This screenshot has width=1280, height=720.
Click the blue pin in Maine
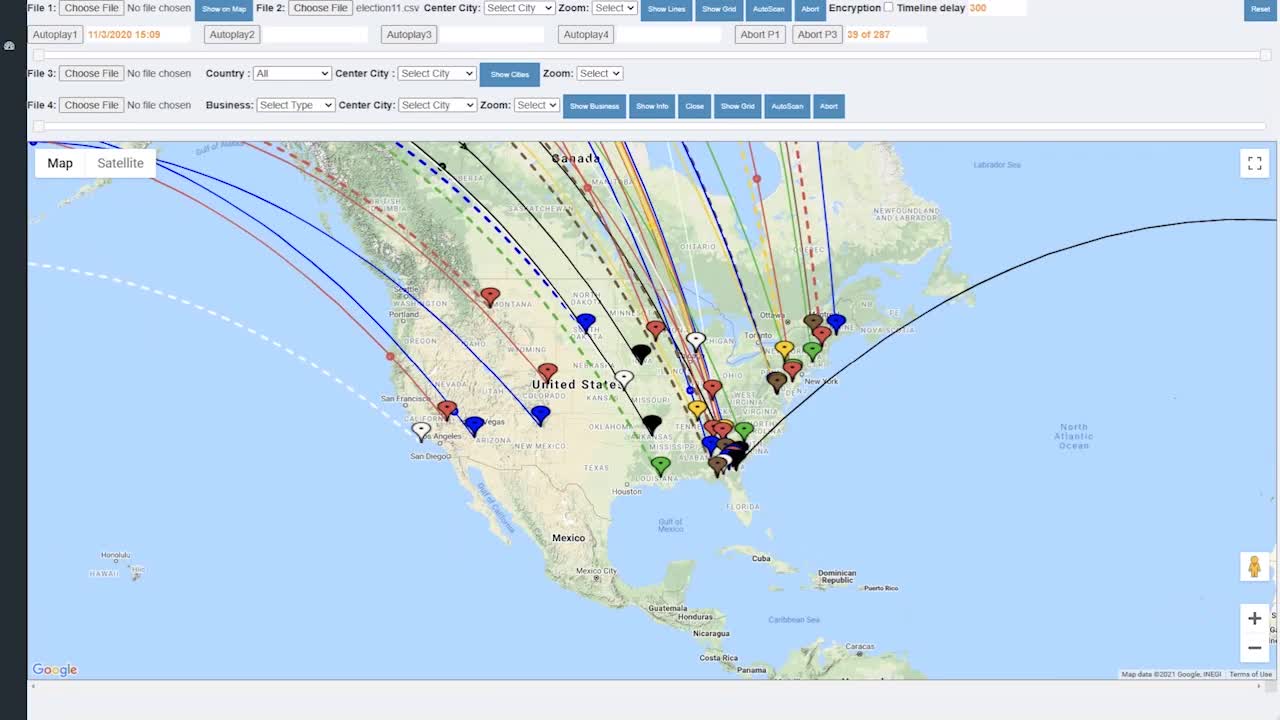click(836, 323)
